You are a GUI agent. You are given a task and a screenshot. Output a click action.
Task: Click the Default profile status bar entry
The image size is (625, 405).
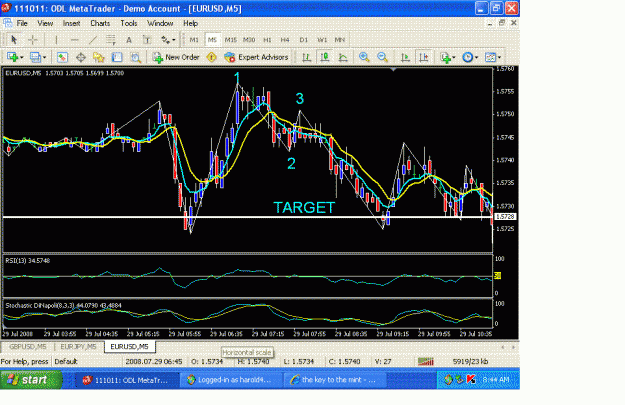(66, 362)
